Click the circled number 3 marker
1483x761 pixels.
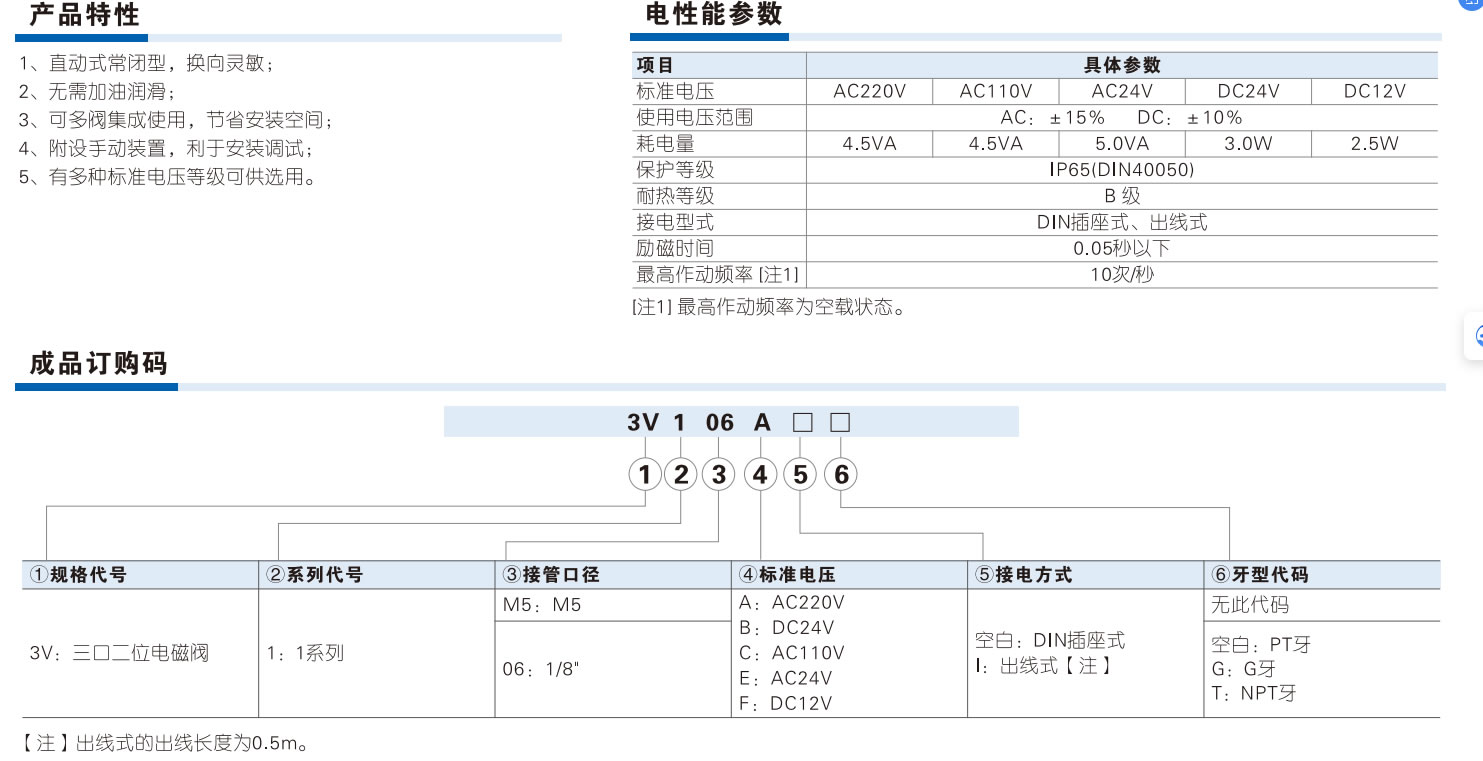(719, 474)
